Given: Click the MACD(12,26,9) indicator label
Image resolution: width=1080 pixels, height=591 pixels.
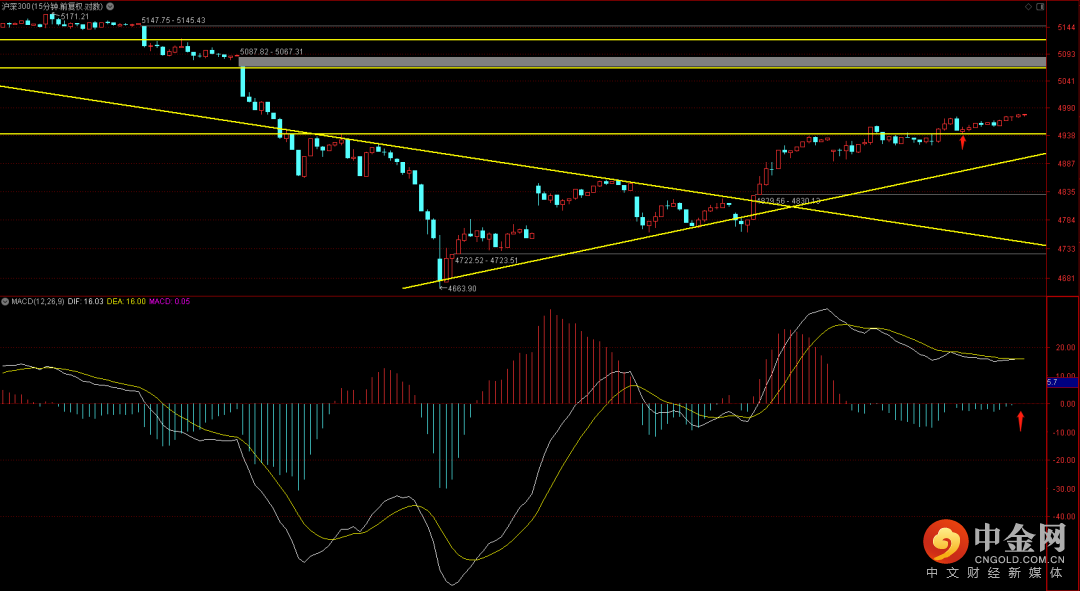Looking at the screenshot, I should [38, 300].
